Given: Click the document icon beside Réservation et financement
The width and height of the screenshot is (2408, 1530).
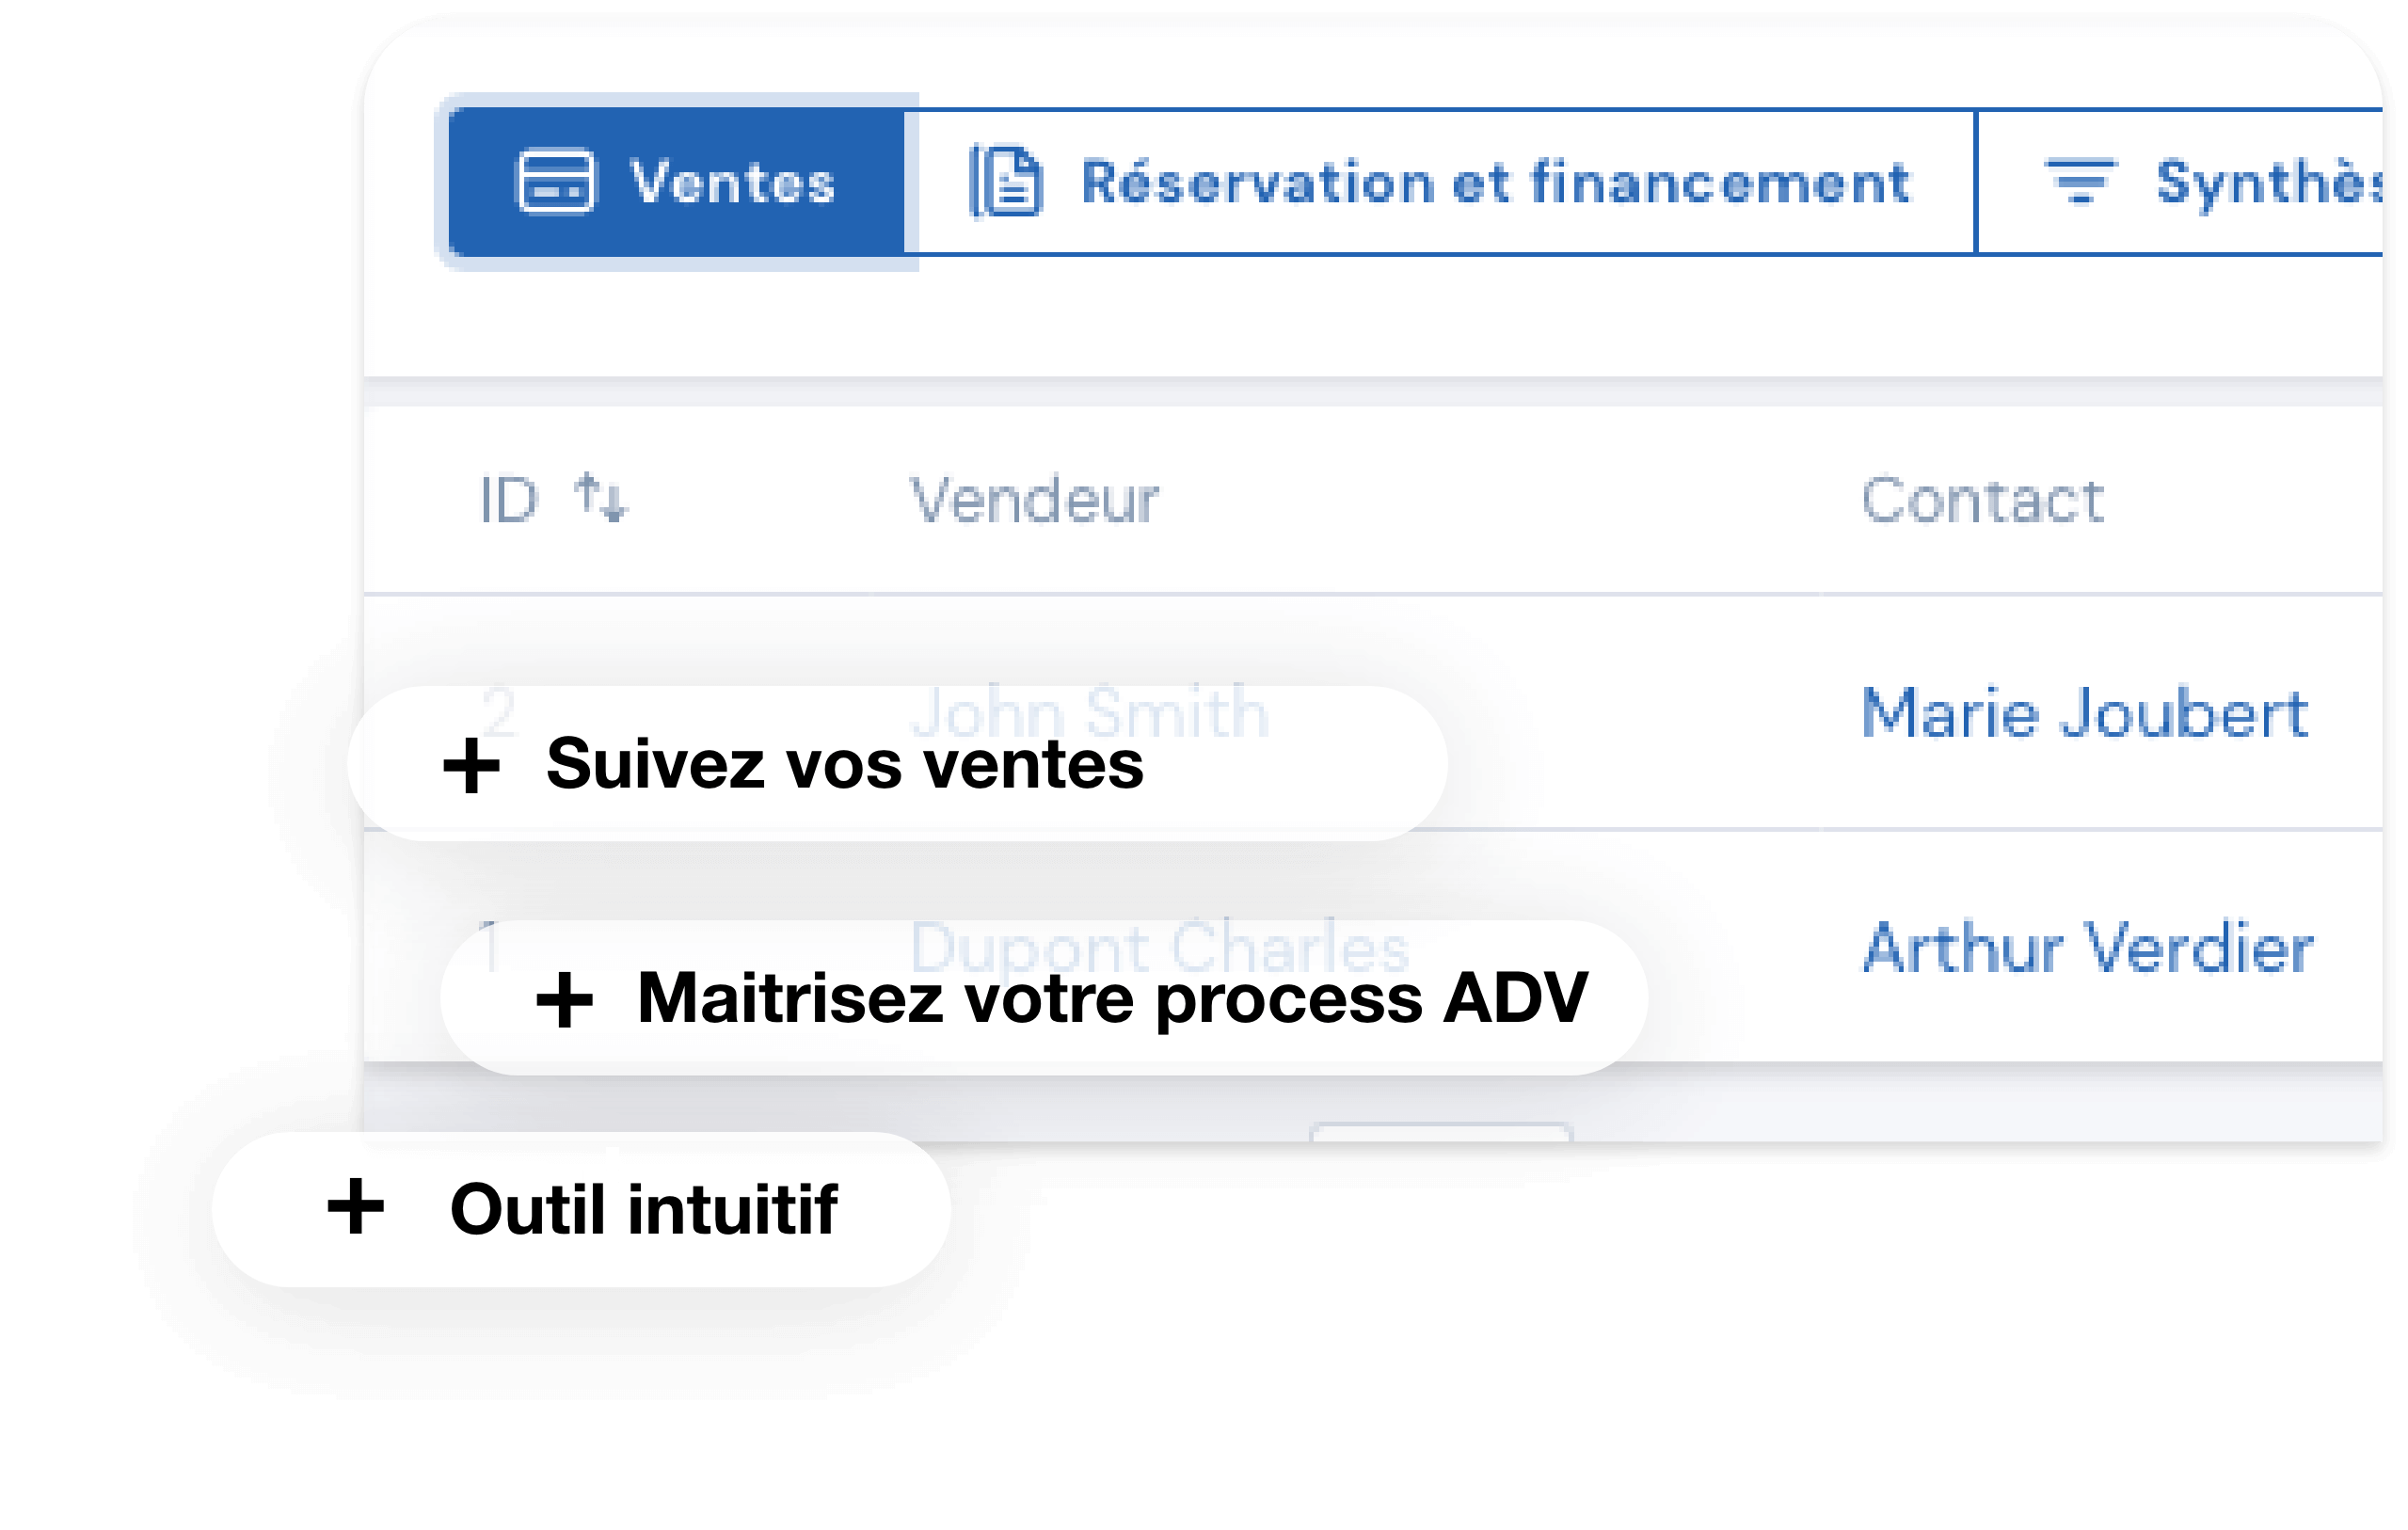Looking at the screenshot, I should coord(1007,183).
